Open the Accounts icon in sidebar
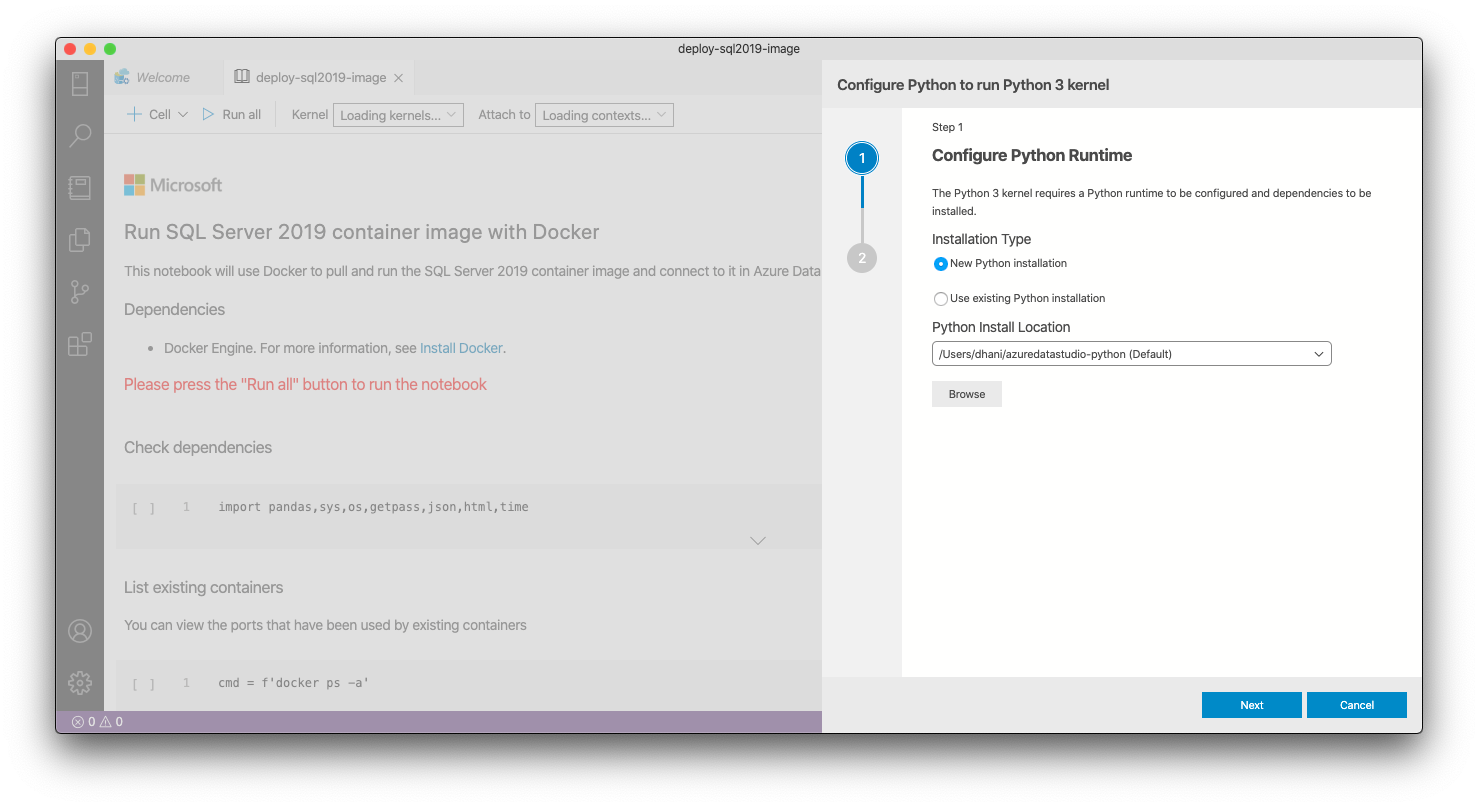Image resolution: width=1478 pixels, height=807 pixels. click(80, 631)
